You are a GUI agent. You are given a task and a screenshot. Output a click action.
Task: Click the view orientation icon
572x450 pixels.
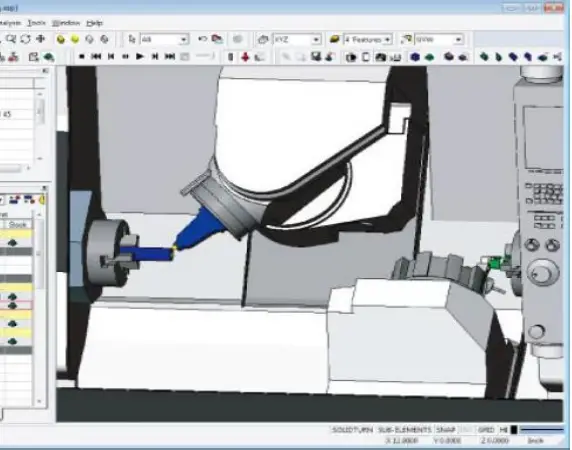406,39
